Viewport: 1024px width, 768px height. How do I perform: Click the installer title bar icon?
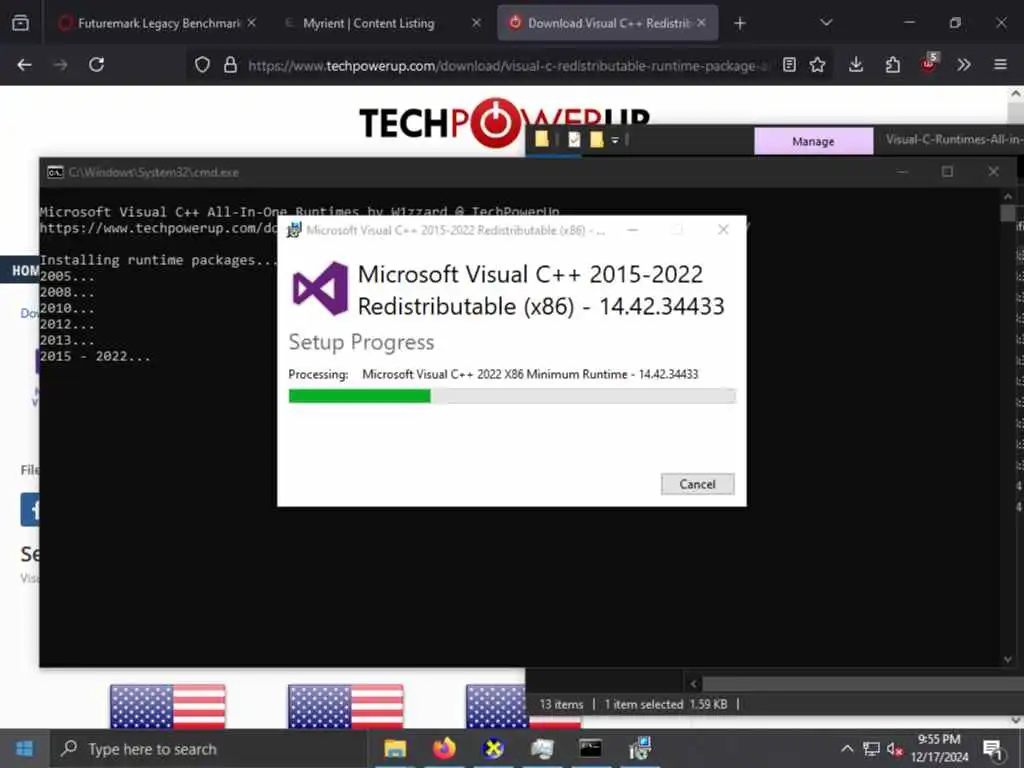294,230
